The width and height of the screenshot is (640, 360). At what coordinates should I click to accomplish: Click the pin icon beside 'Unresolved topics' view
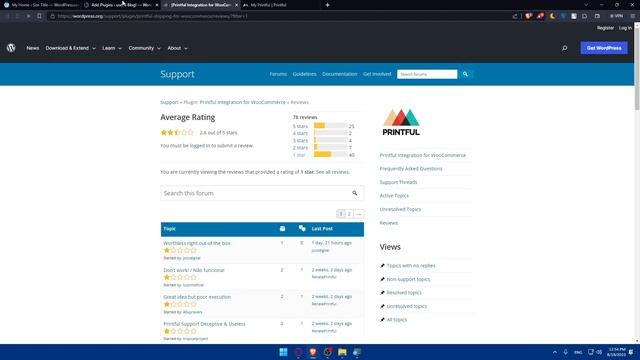[x=382, y=306]
